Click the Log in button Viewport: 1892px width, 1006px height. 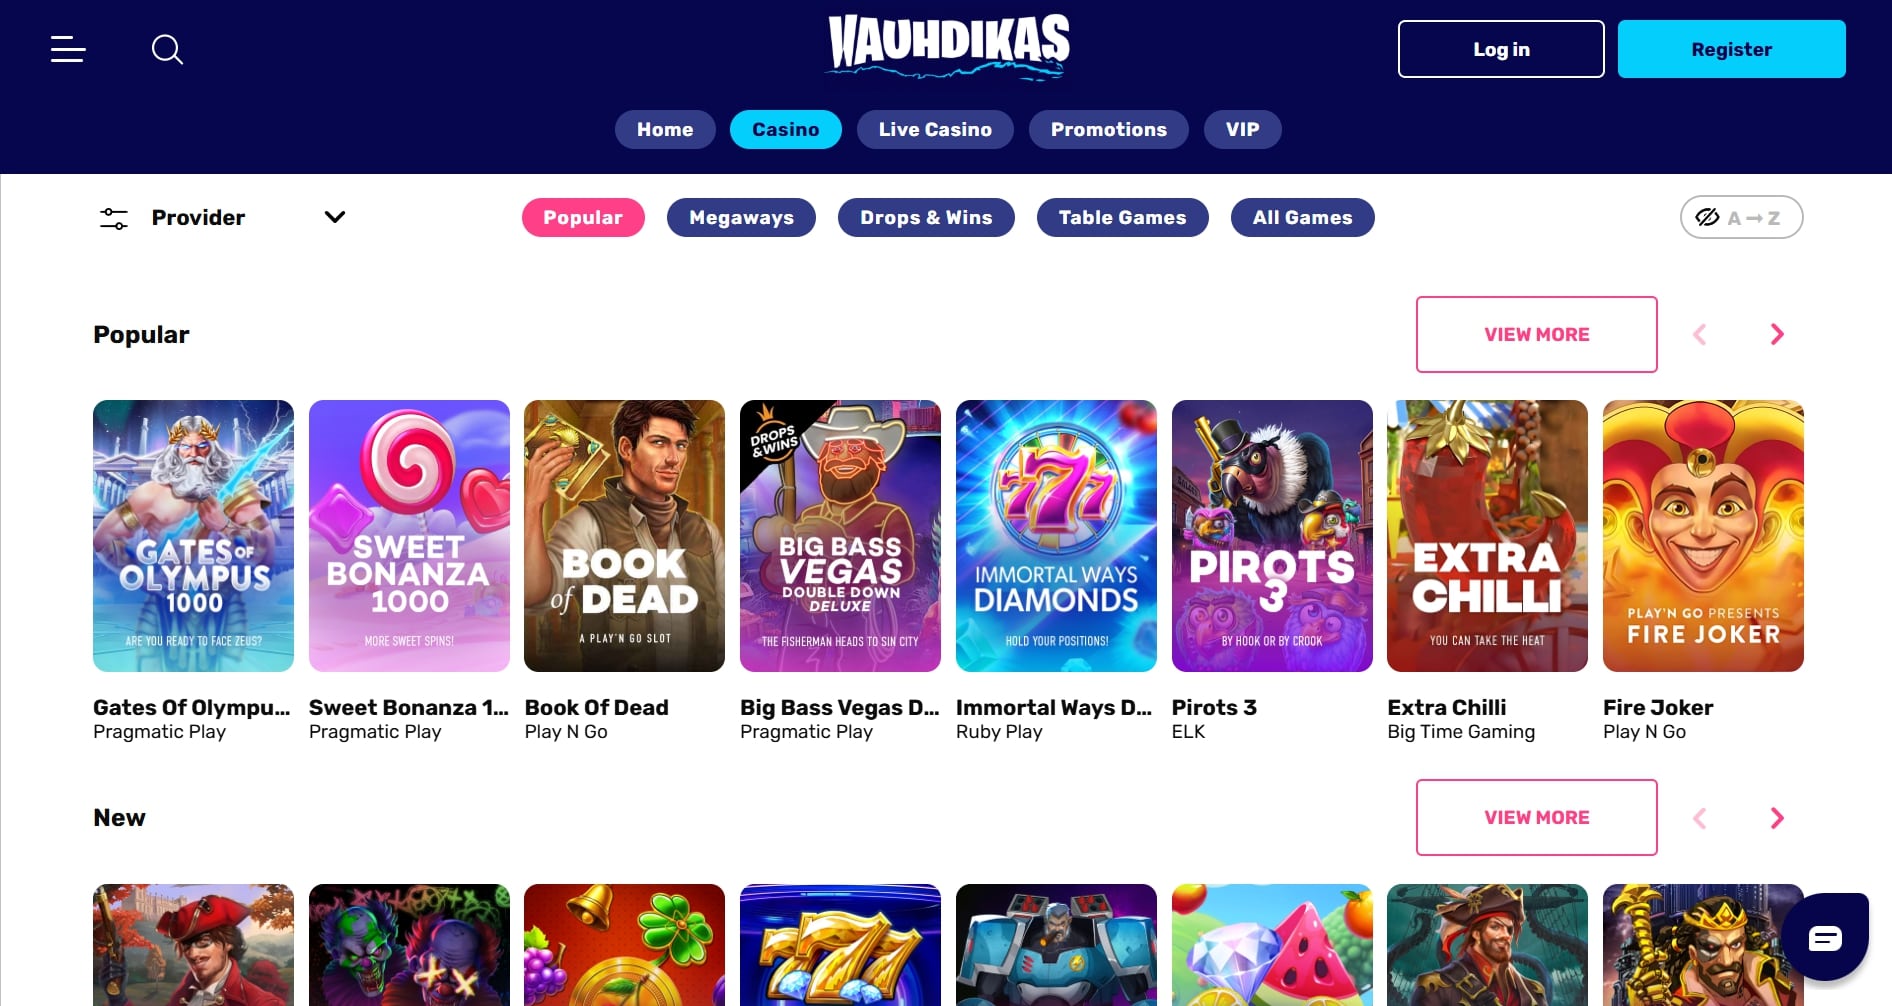click(x=1501, y=49)
